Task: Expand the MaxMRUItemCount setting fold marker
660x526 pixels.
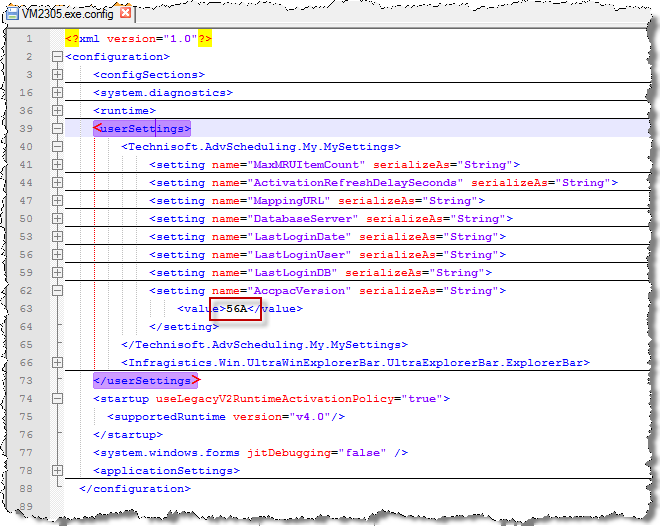Action: (x=57, y=165)
